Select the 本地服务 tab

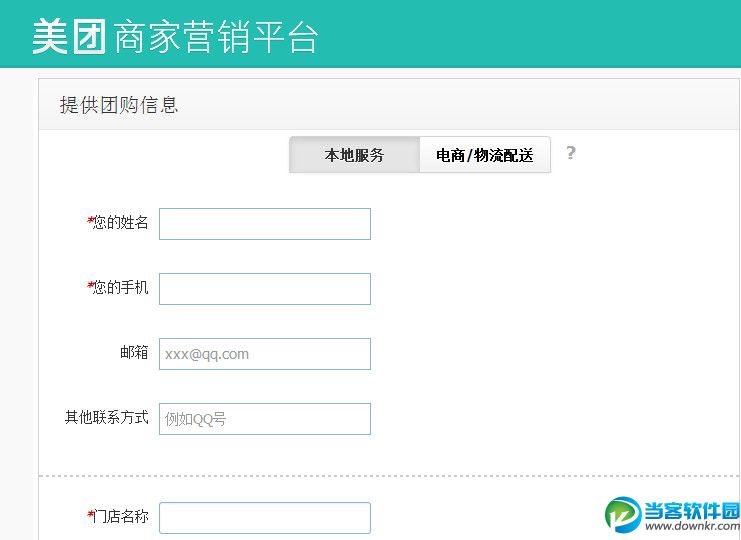[x=354, y=155]
